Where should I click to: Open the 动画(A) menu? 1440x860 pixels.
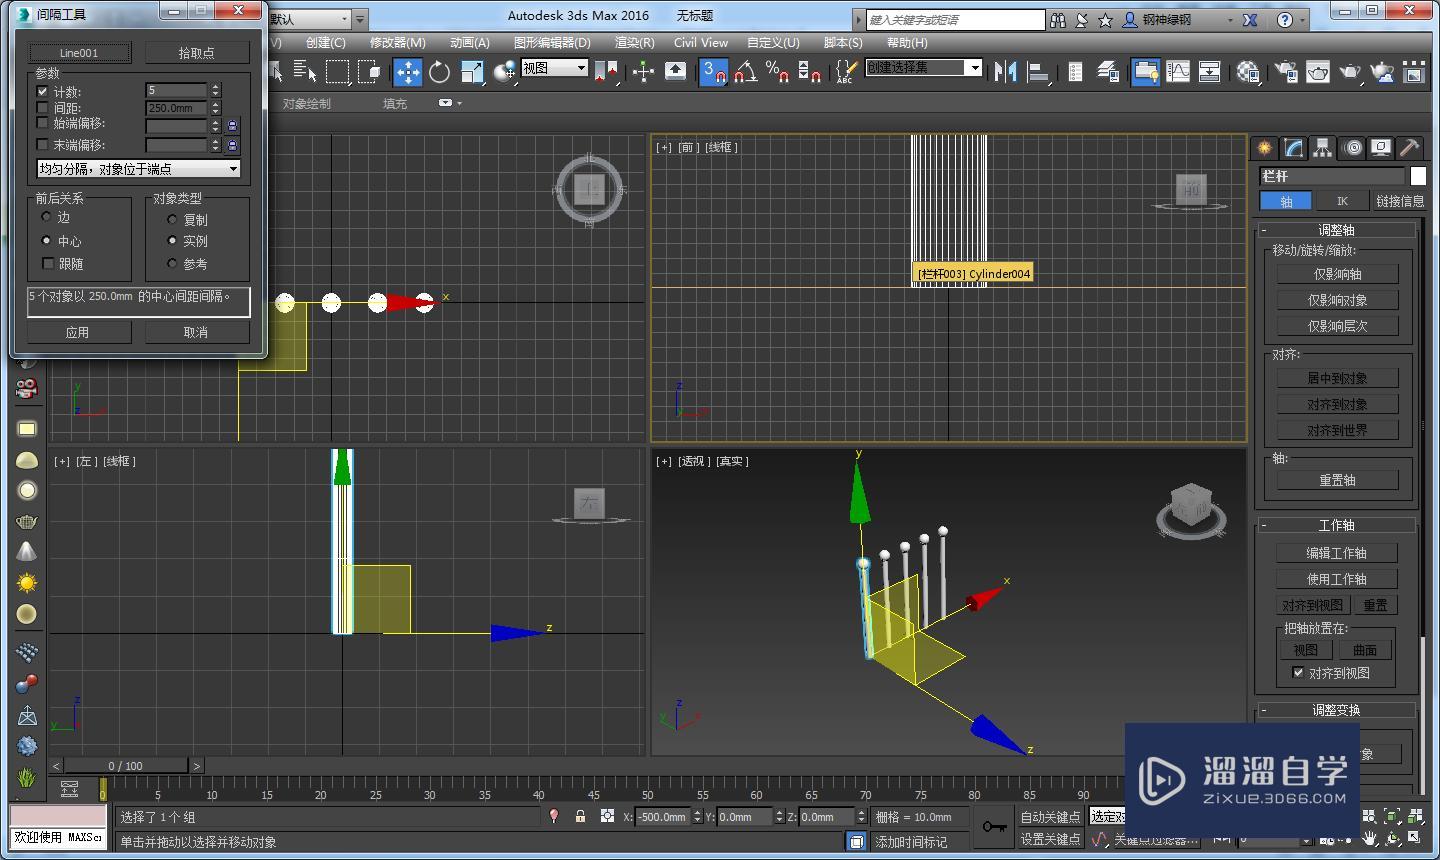[469, 43]
